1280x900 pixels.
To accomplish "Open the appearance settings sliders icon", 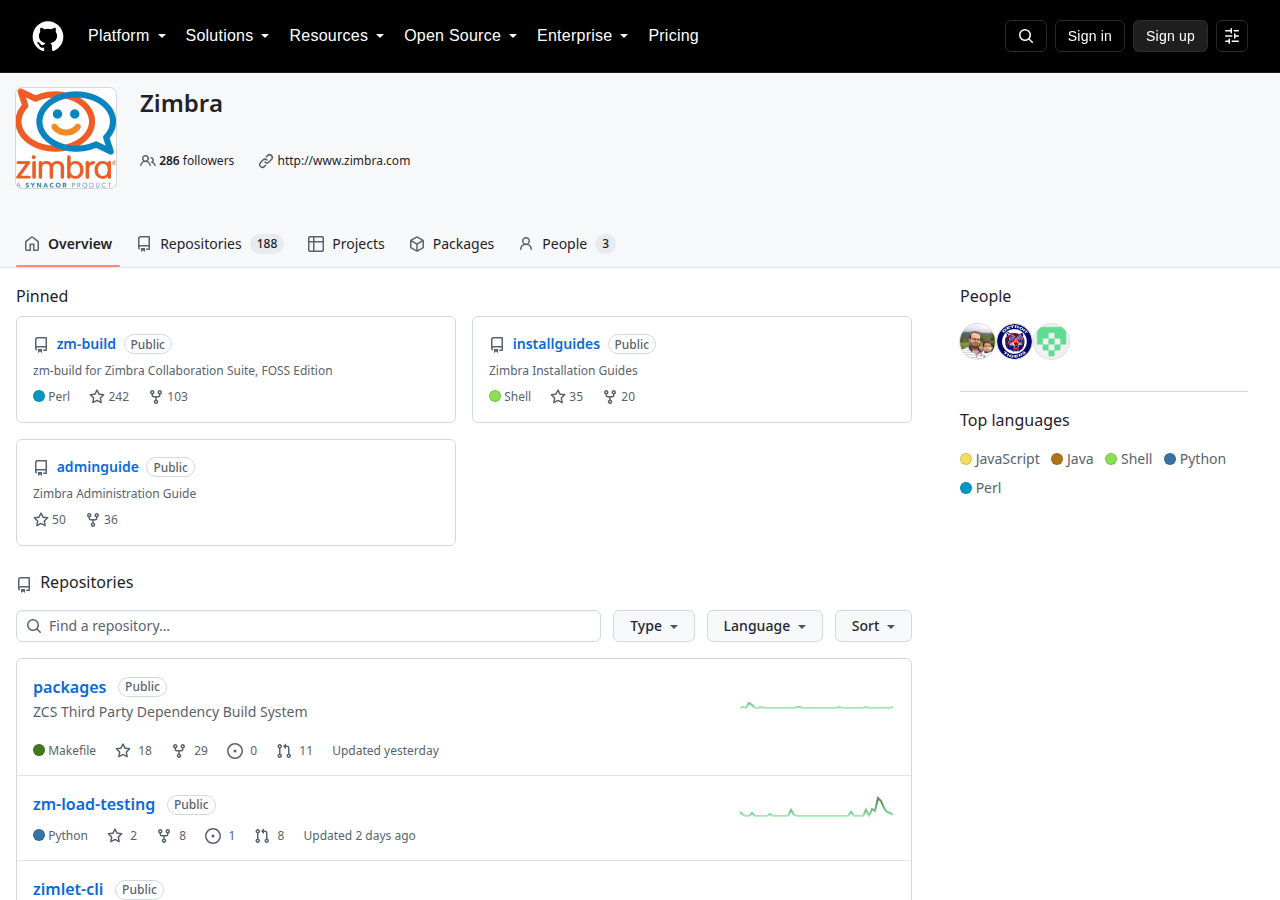I will 1232,36.
